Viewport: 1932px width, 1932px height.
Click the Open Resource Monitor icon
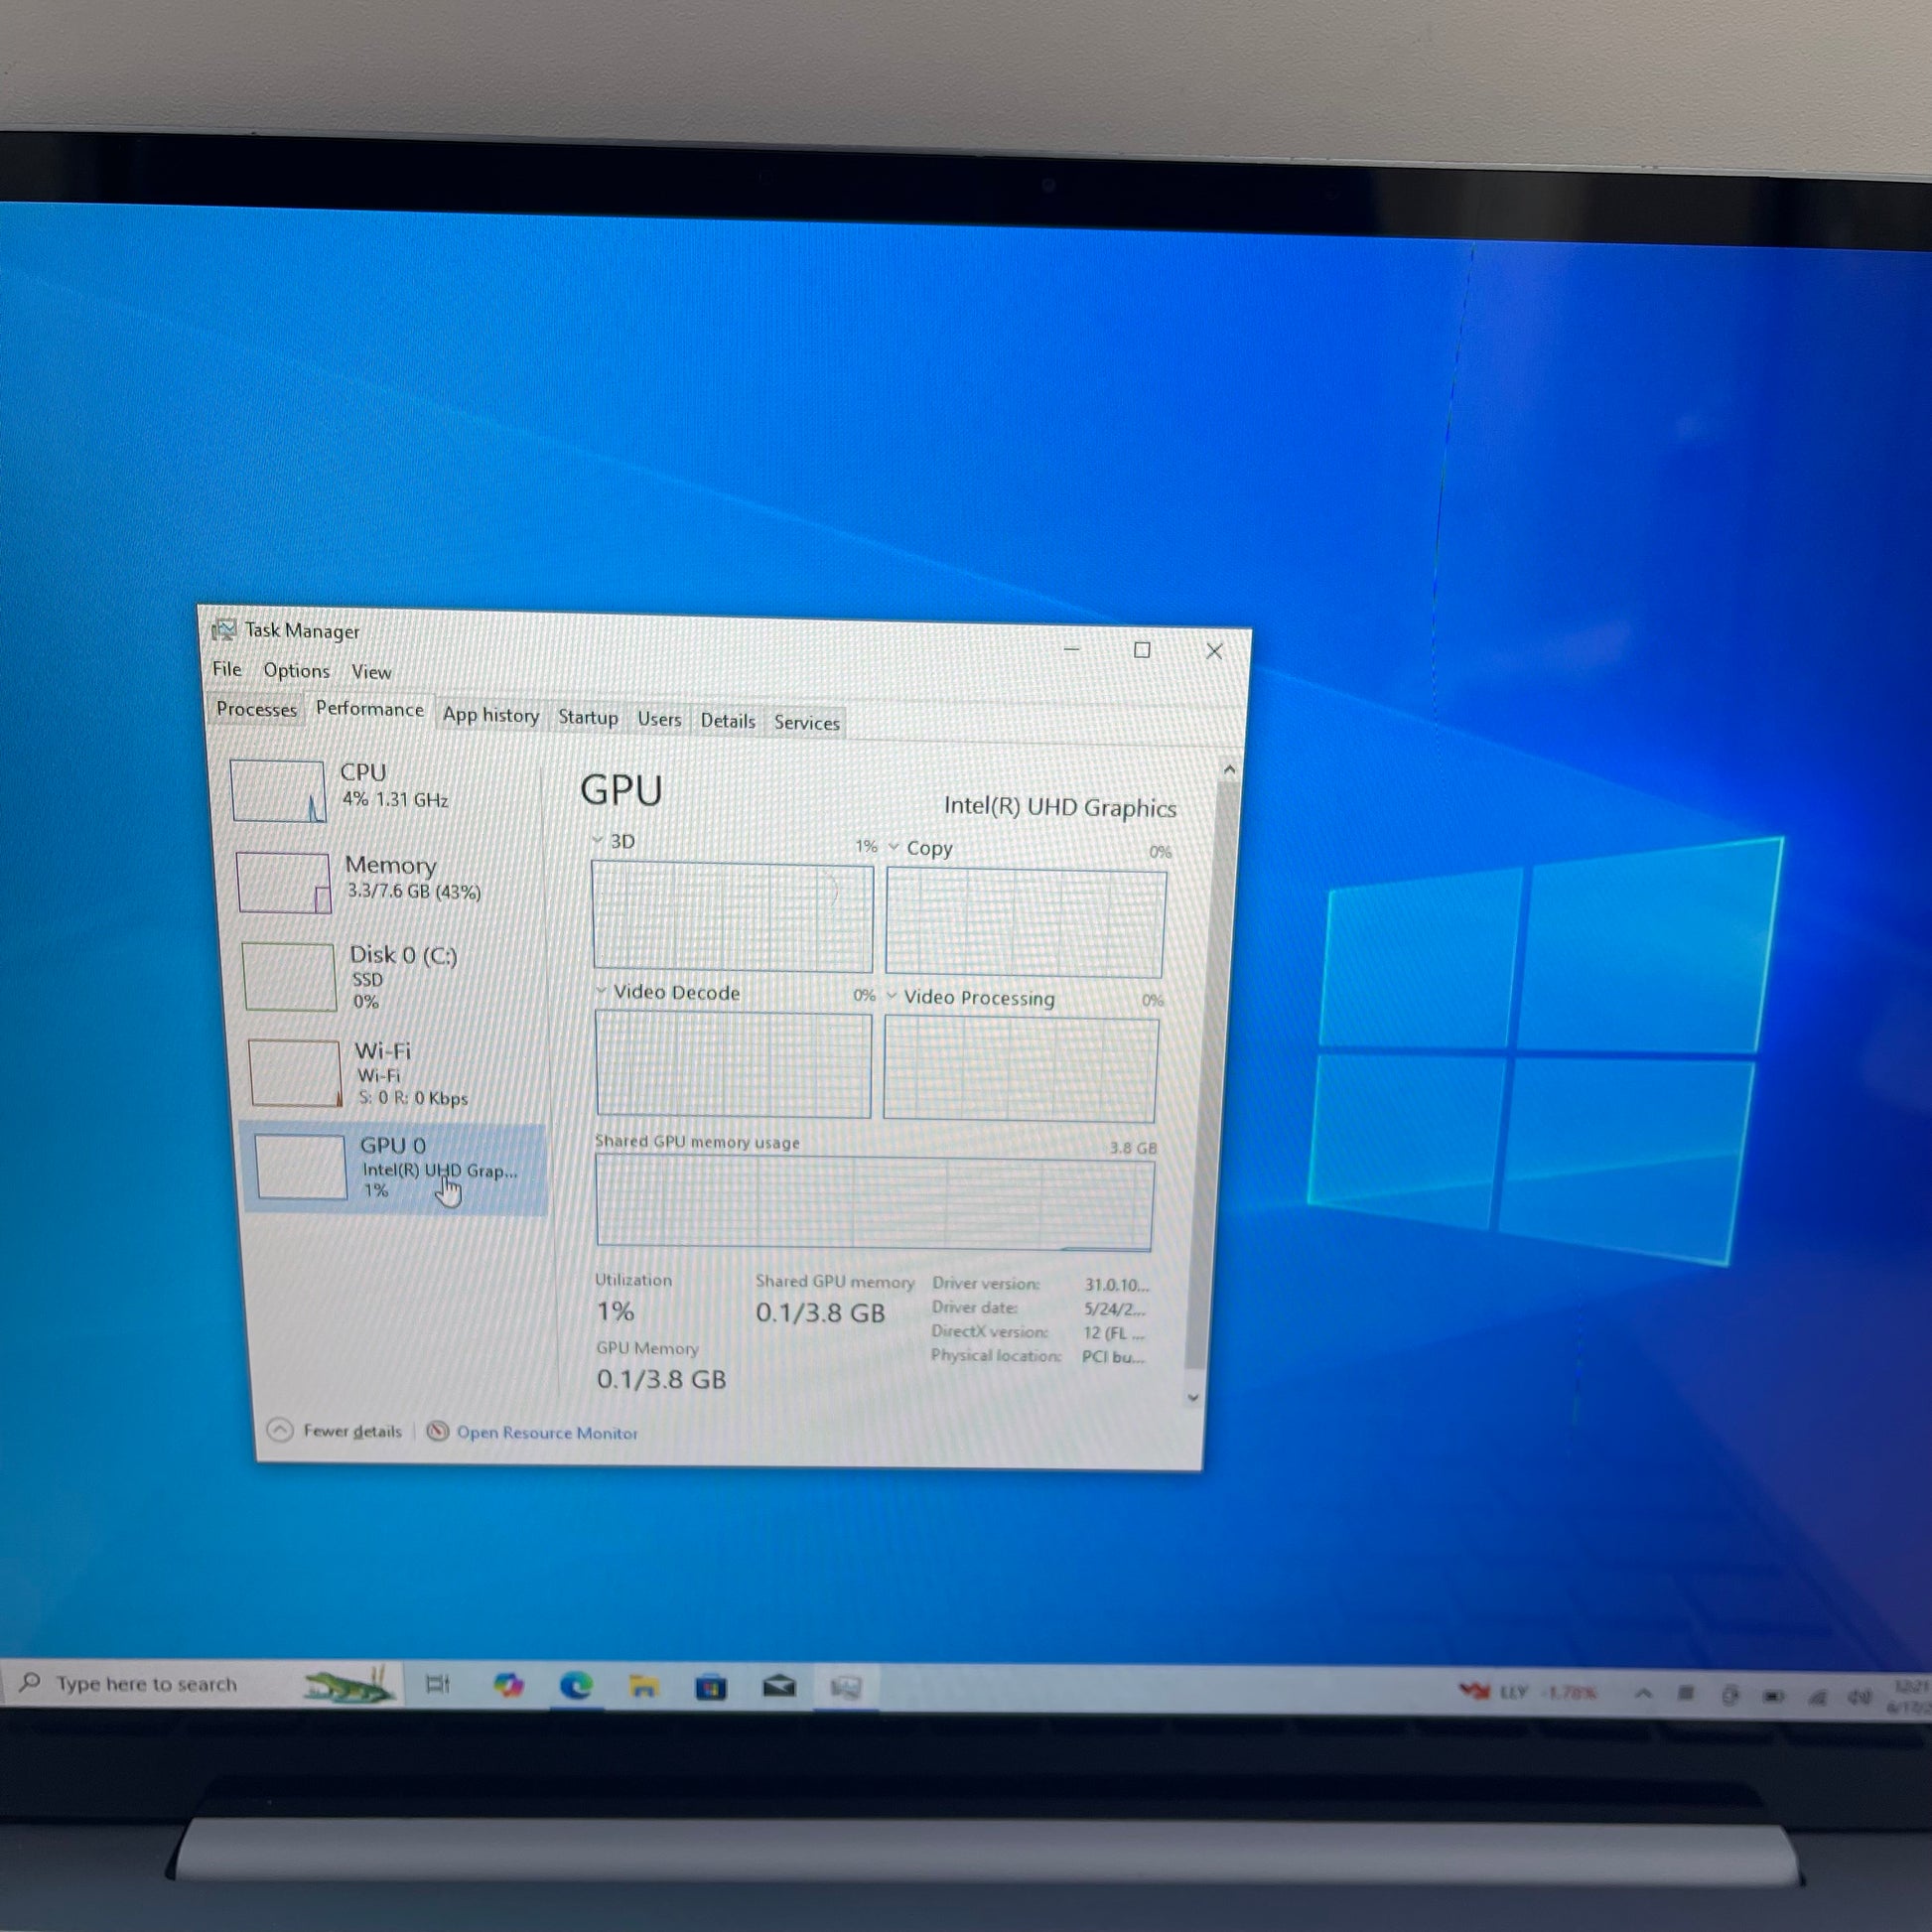click(437, 1431)
